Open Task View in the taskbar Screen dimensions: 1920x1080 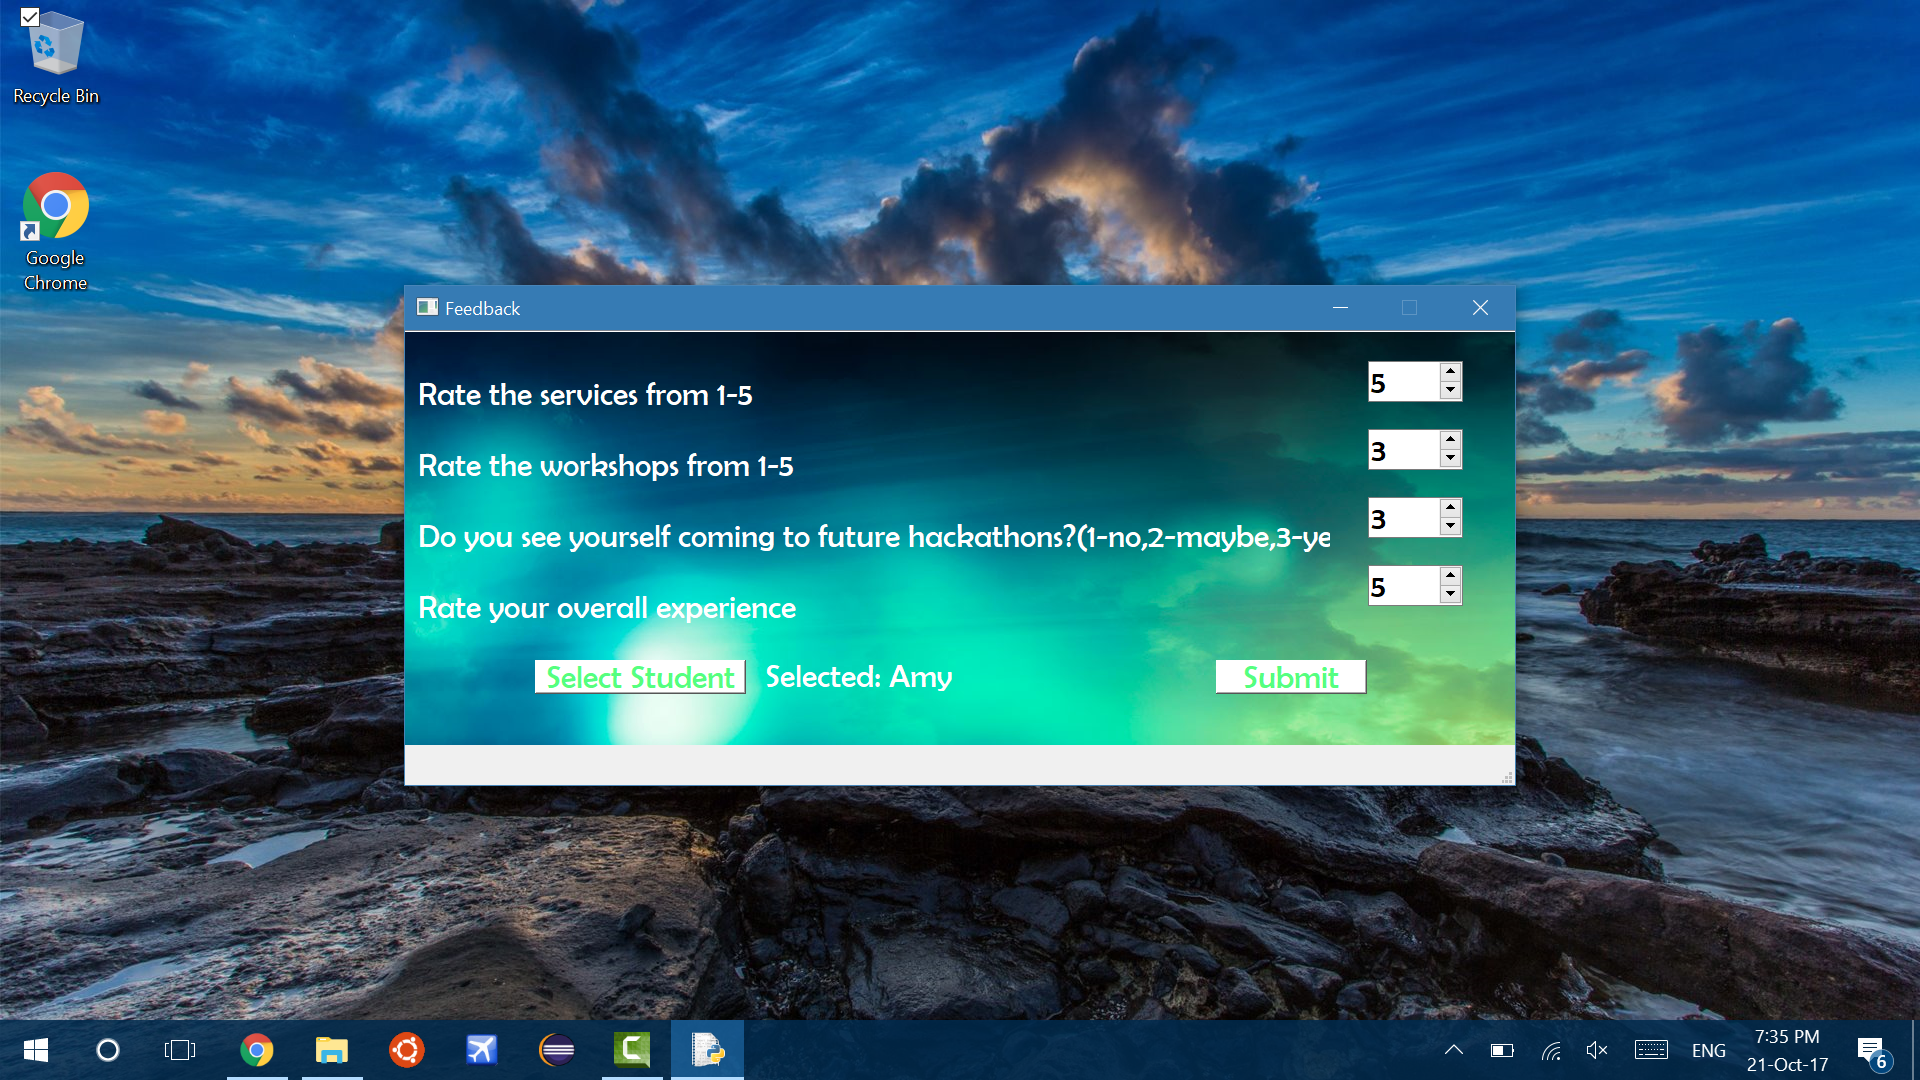pos(180,1050)
